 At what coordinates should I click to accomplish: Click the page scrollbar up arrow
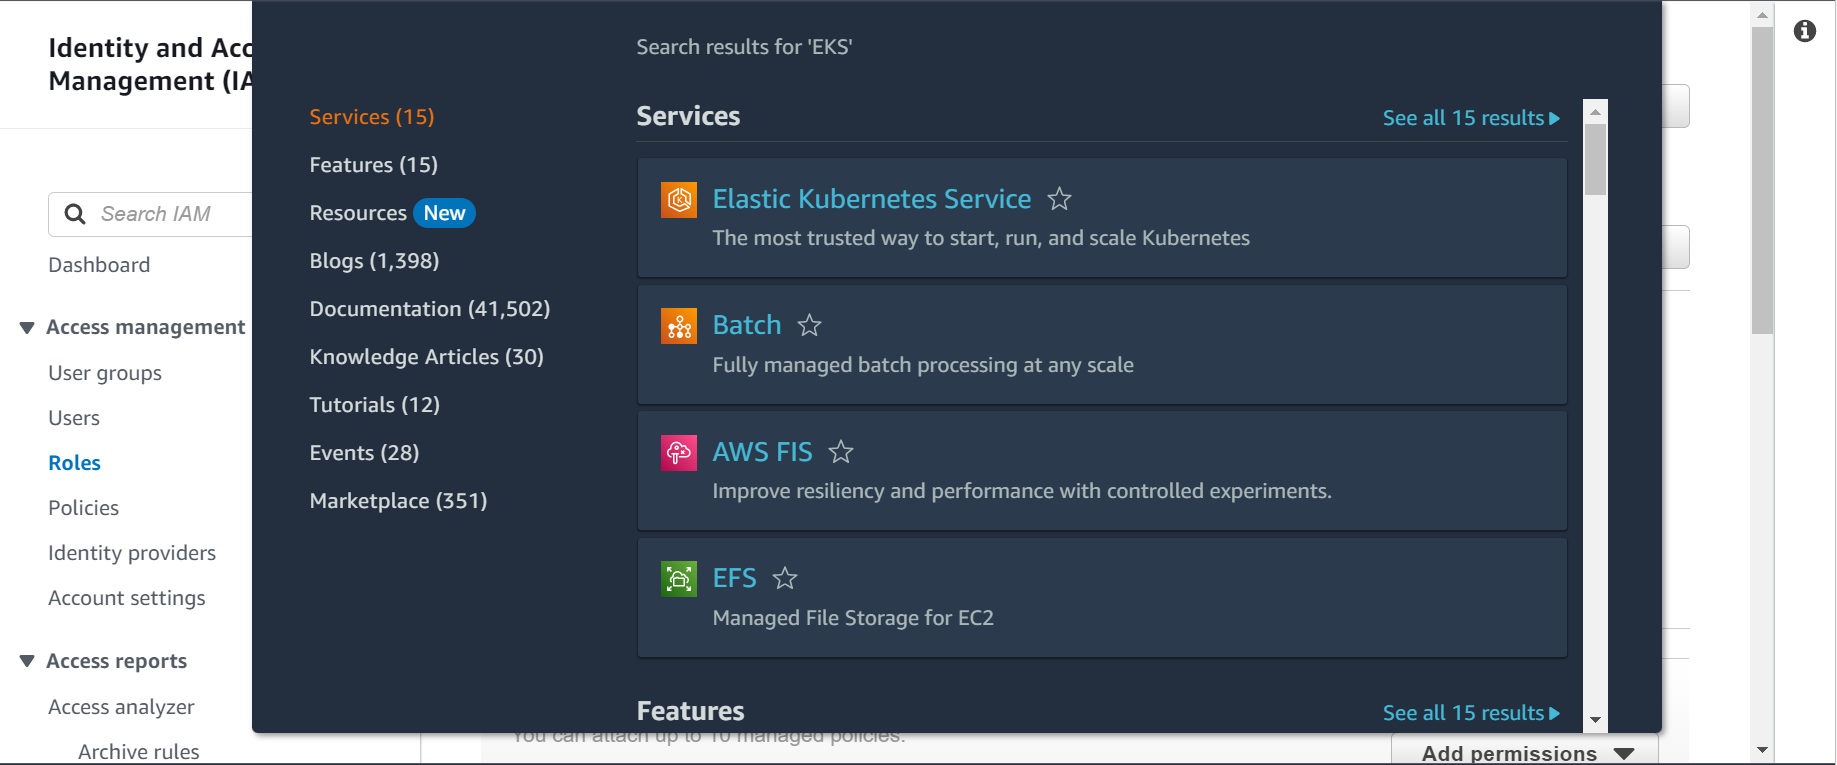coord(1762,15)
